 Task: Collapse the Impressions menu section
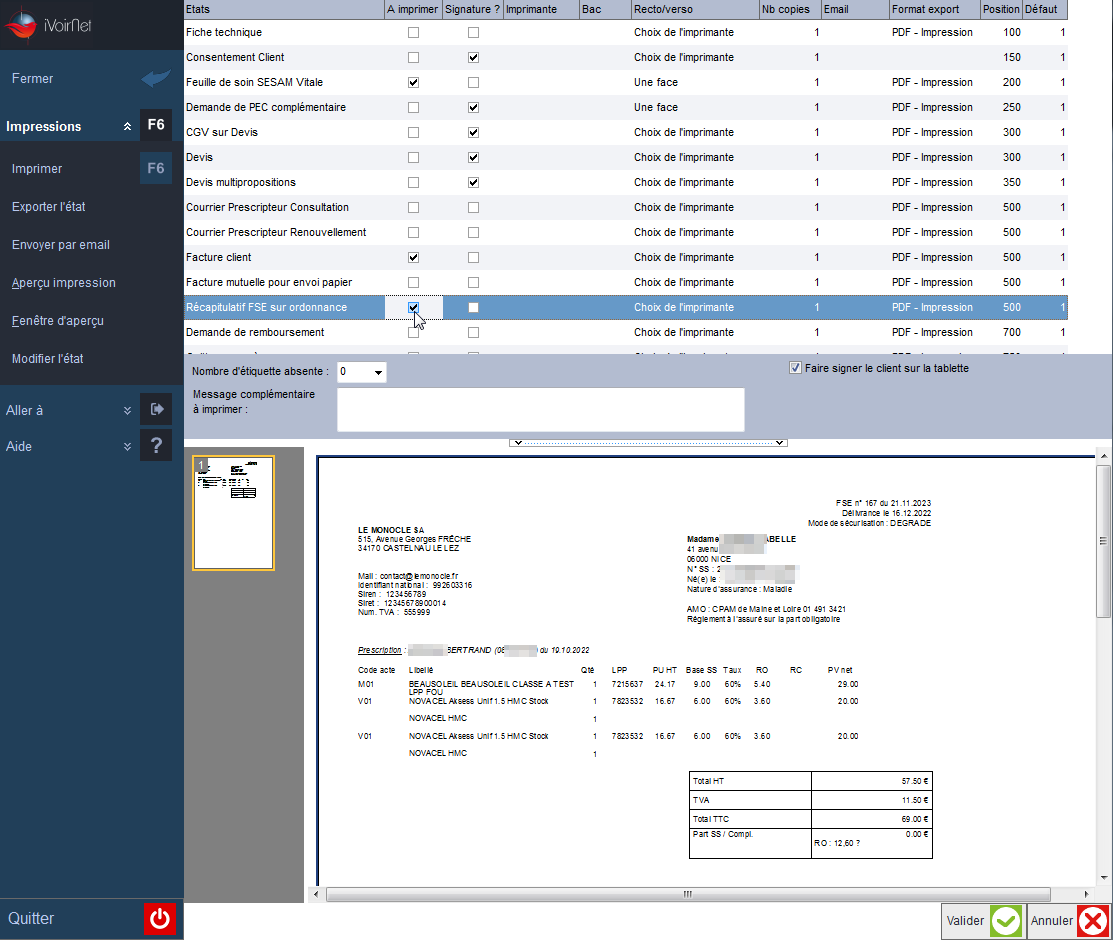[127, 126]
